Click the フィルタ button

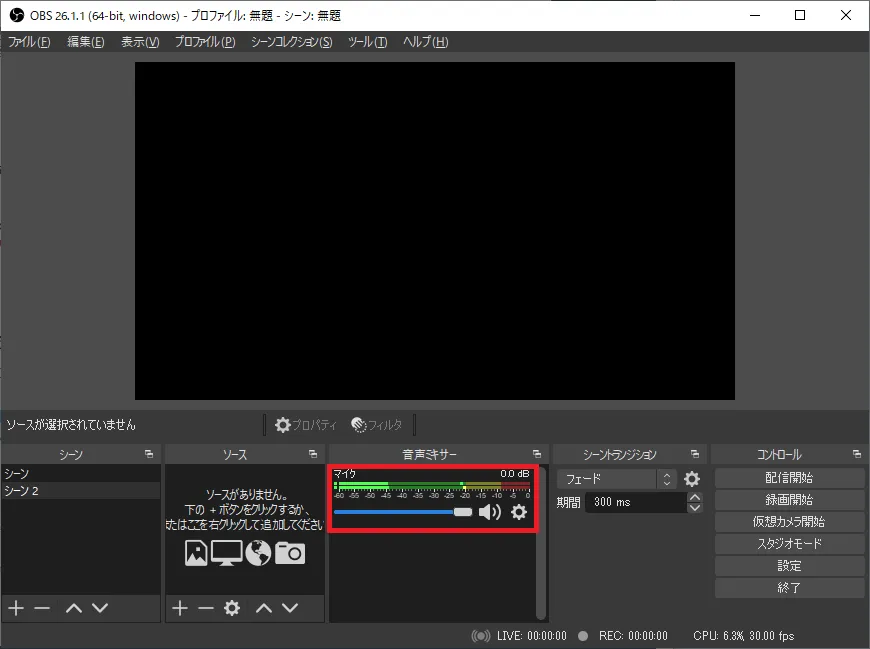tap(377, 425)
